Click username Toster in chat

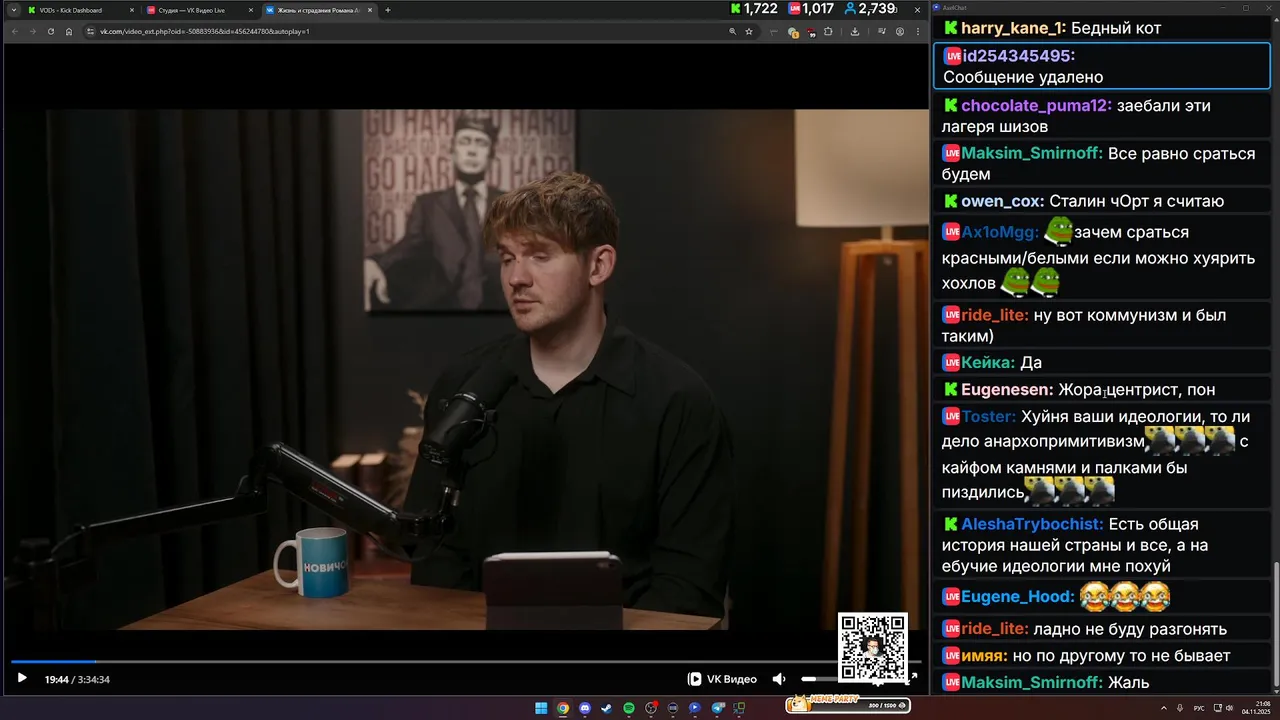989,416
